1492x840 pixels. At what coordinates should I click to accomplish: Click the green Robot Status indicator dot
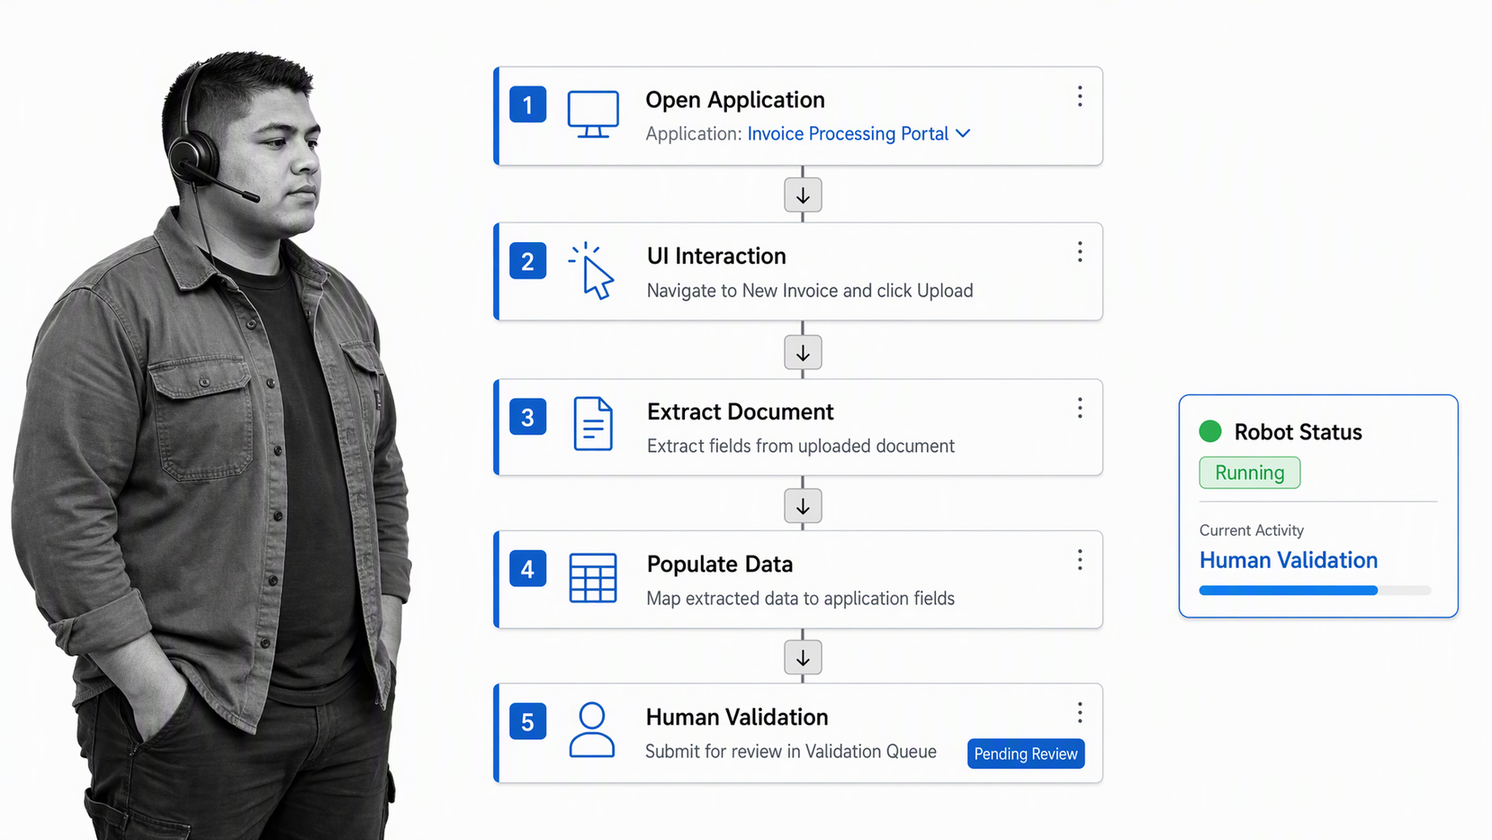click(x=1210, y=431)
